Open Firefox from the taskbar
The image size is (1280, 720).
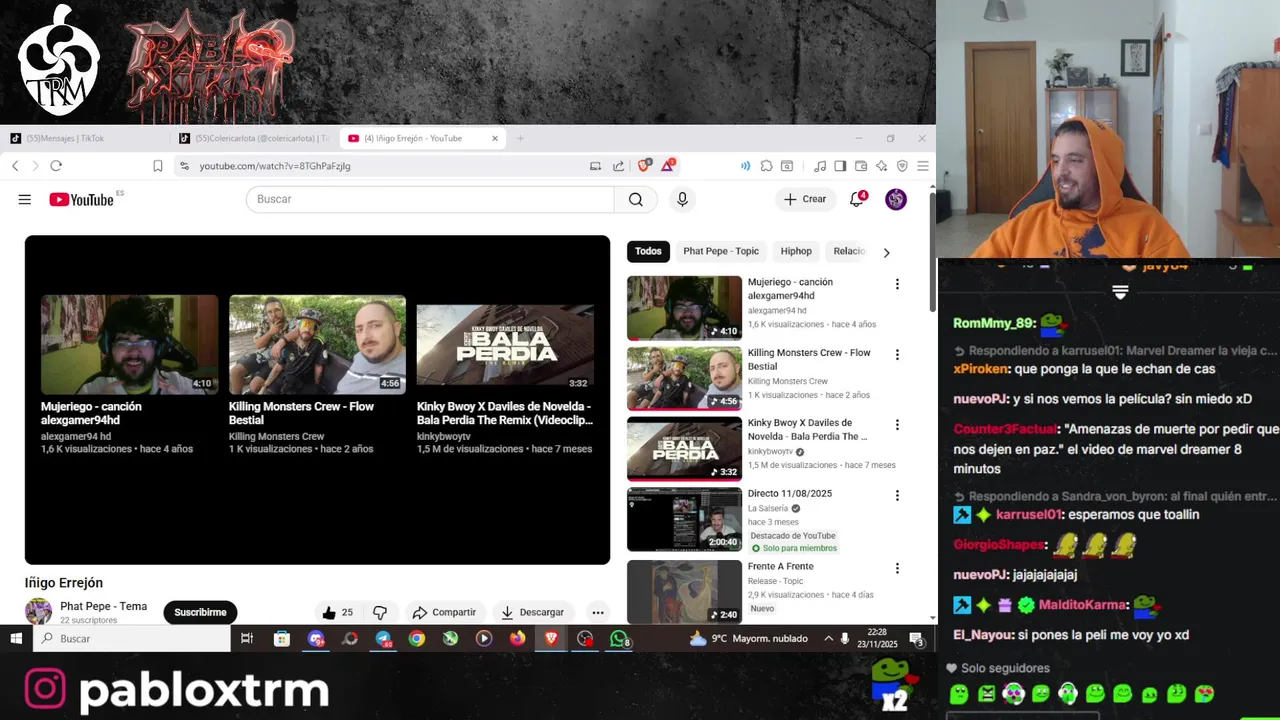(517, 638)
